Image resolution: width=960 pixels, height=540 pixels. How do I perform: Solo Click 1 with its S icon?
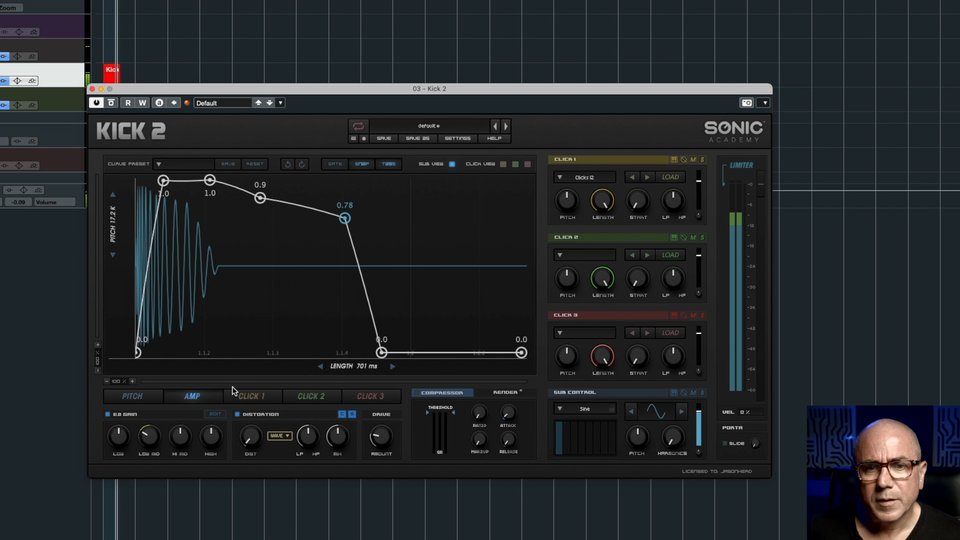(702, 160)
